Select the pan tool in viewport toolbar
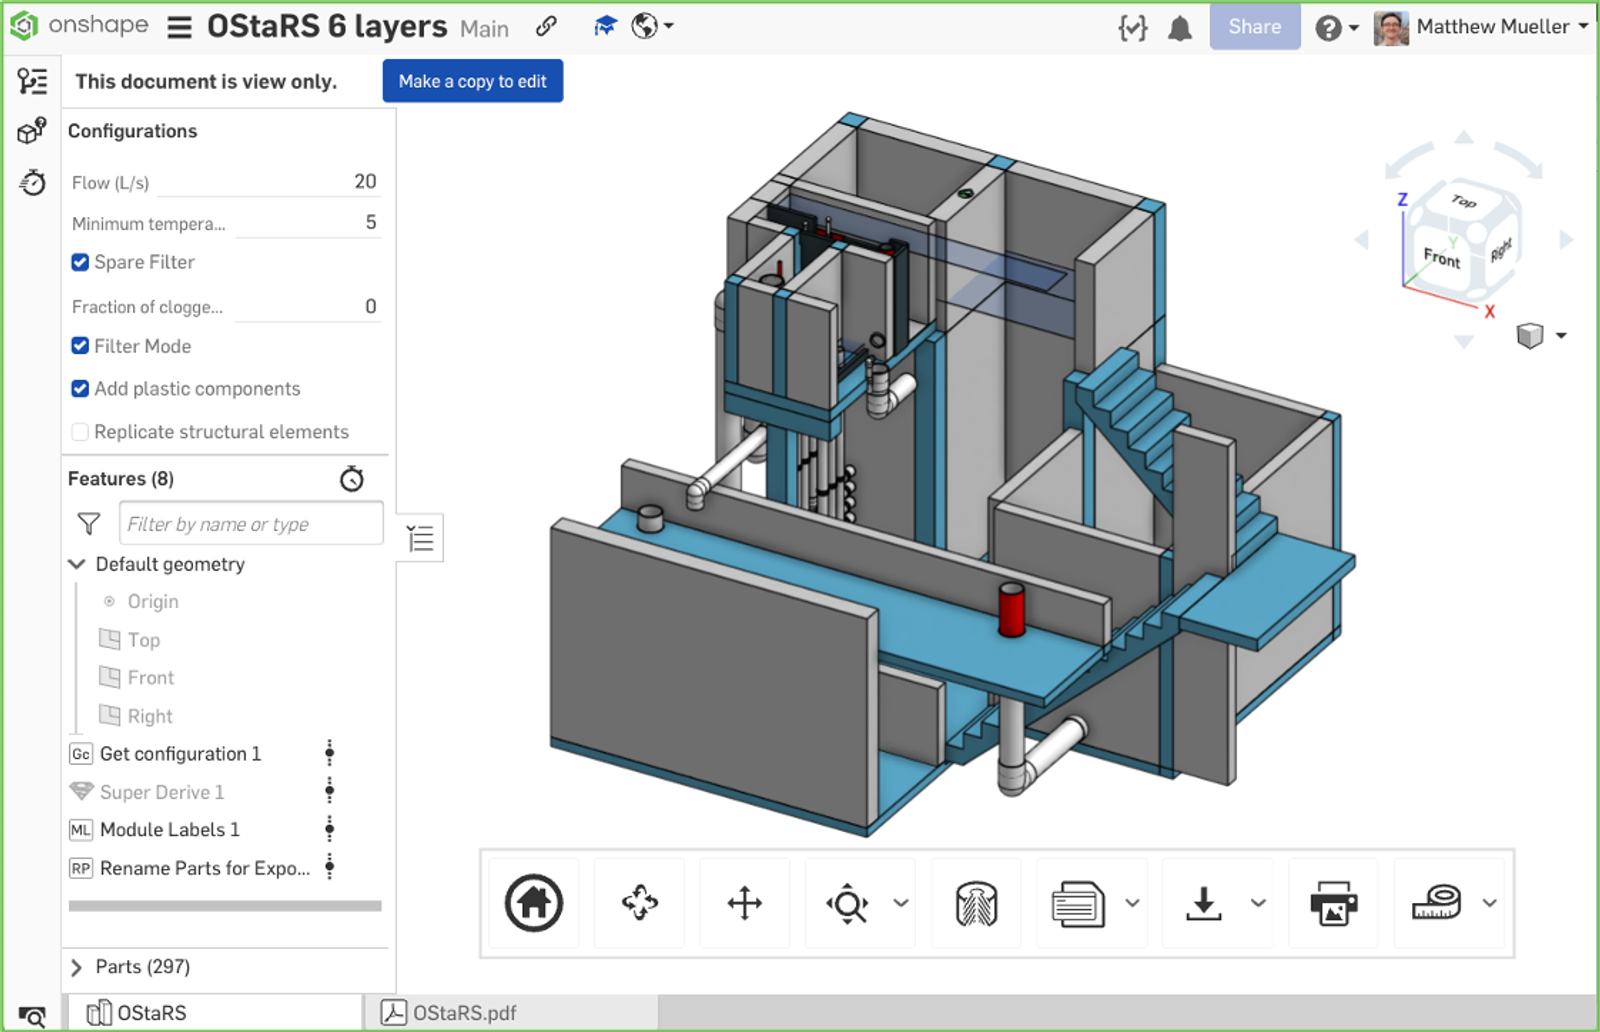This screenshot has height=1032, width=1600. pos(745,903)
